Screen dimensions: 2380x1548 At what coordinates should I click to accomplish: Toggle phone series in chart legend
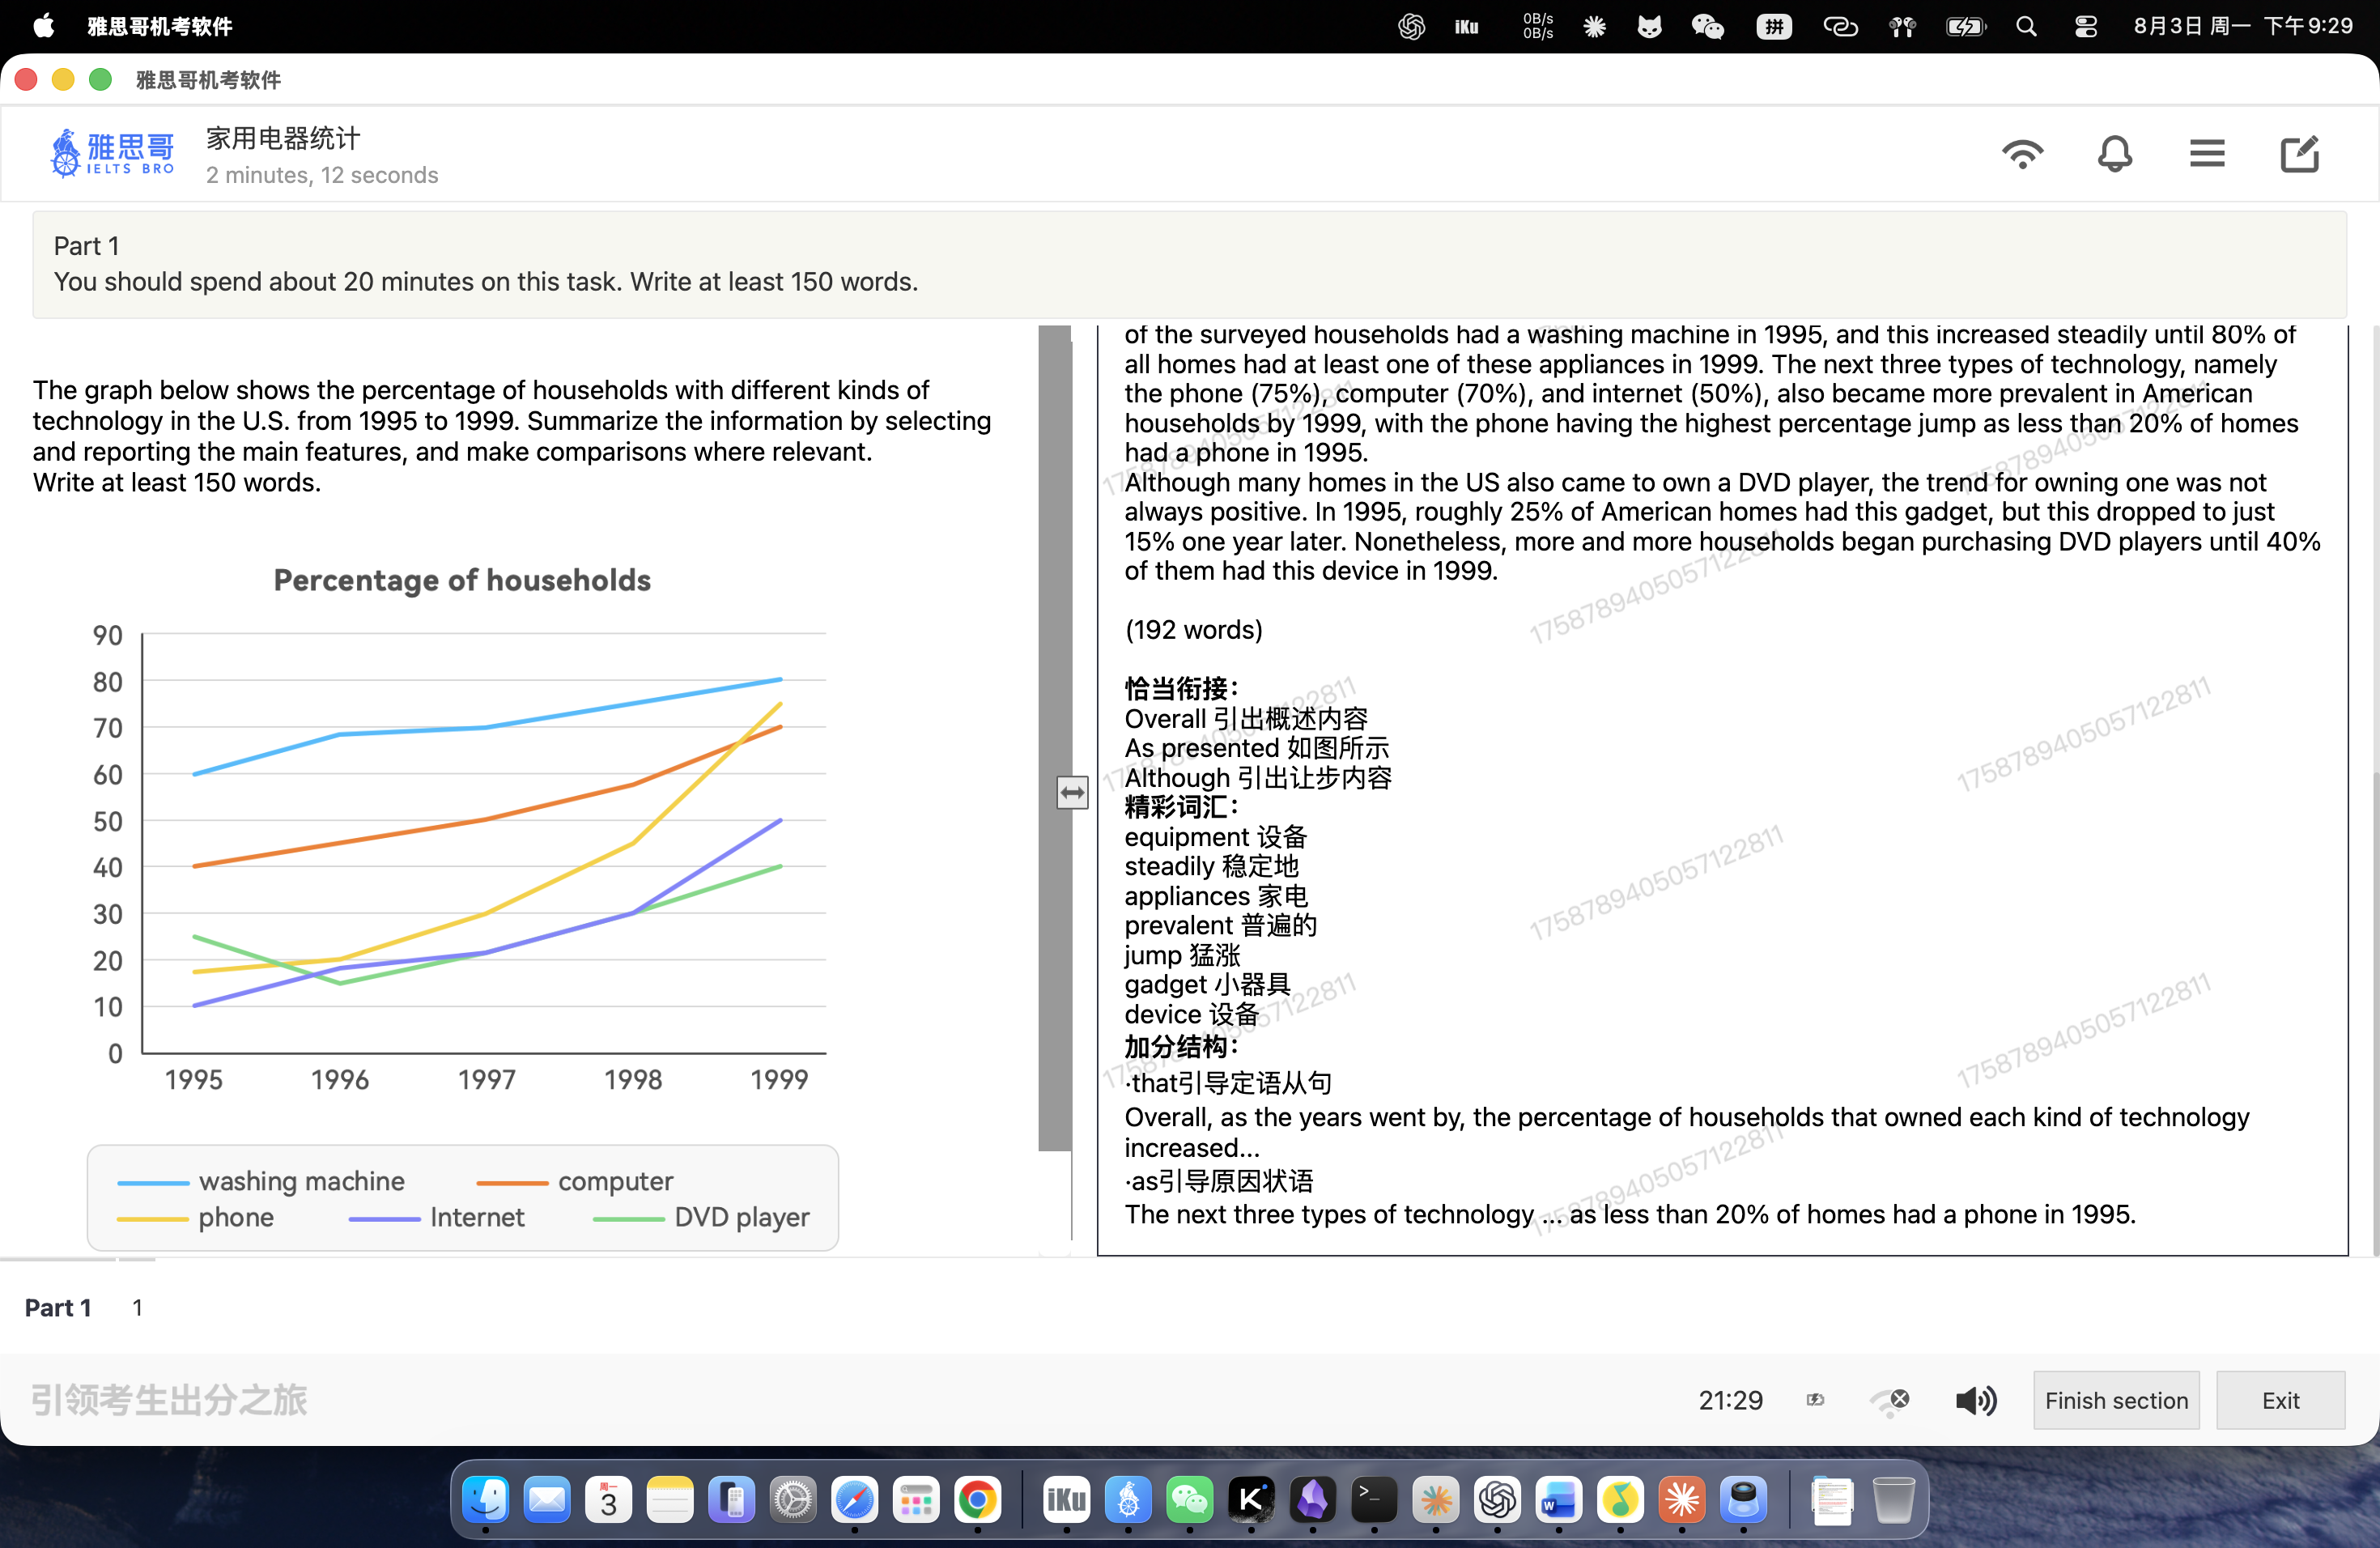[x=196, y=1217]
